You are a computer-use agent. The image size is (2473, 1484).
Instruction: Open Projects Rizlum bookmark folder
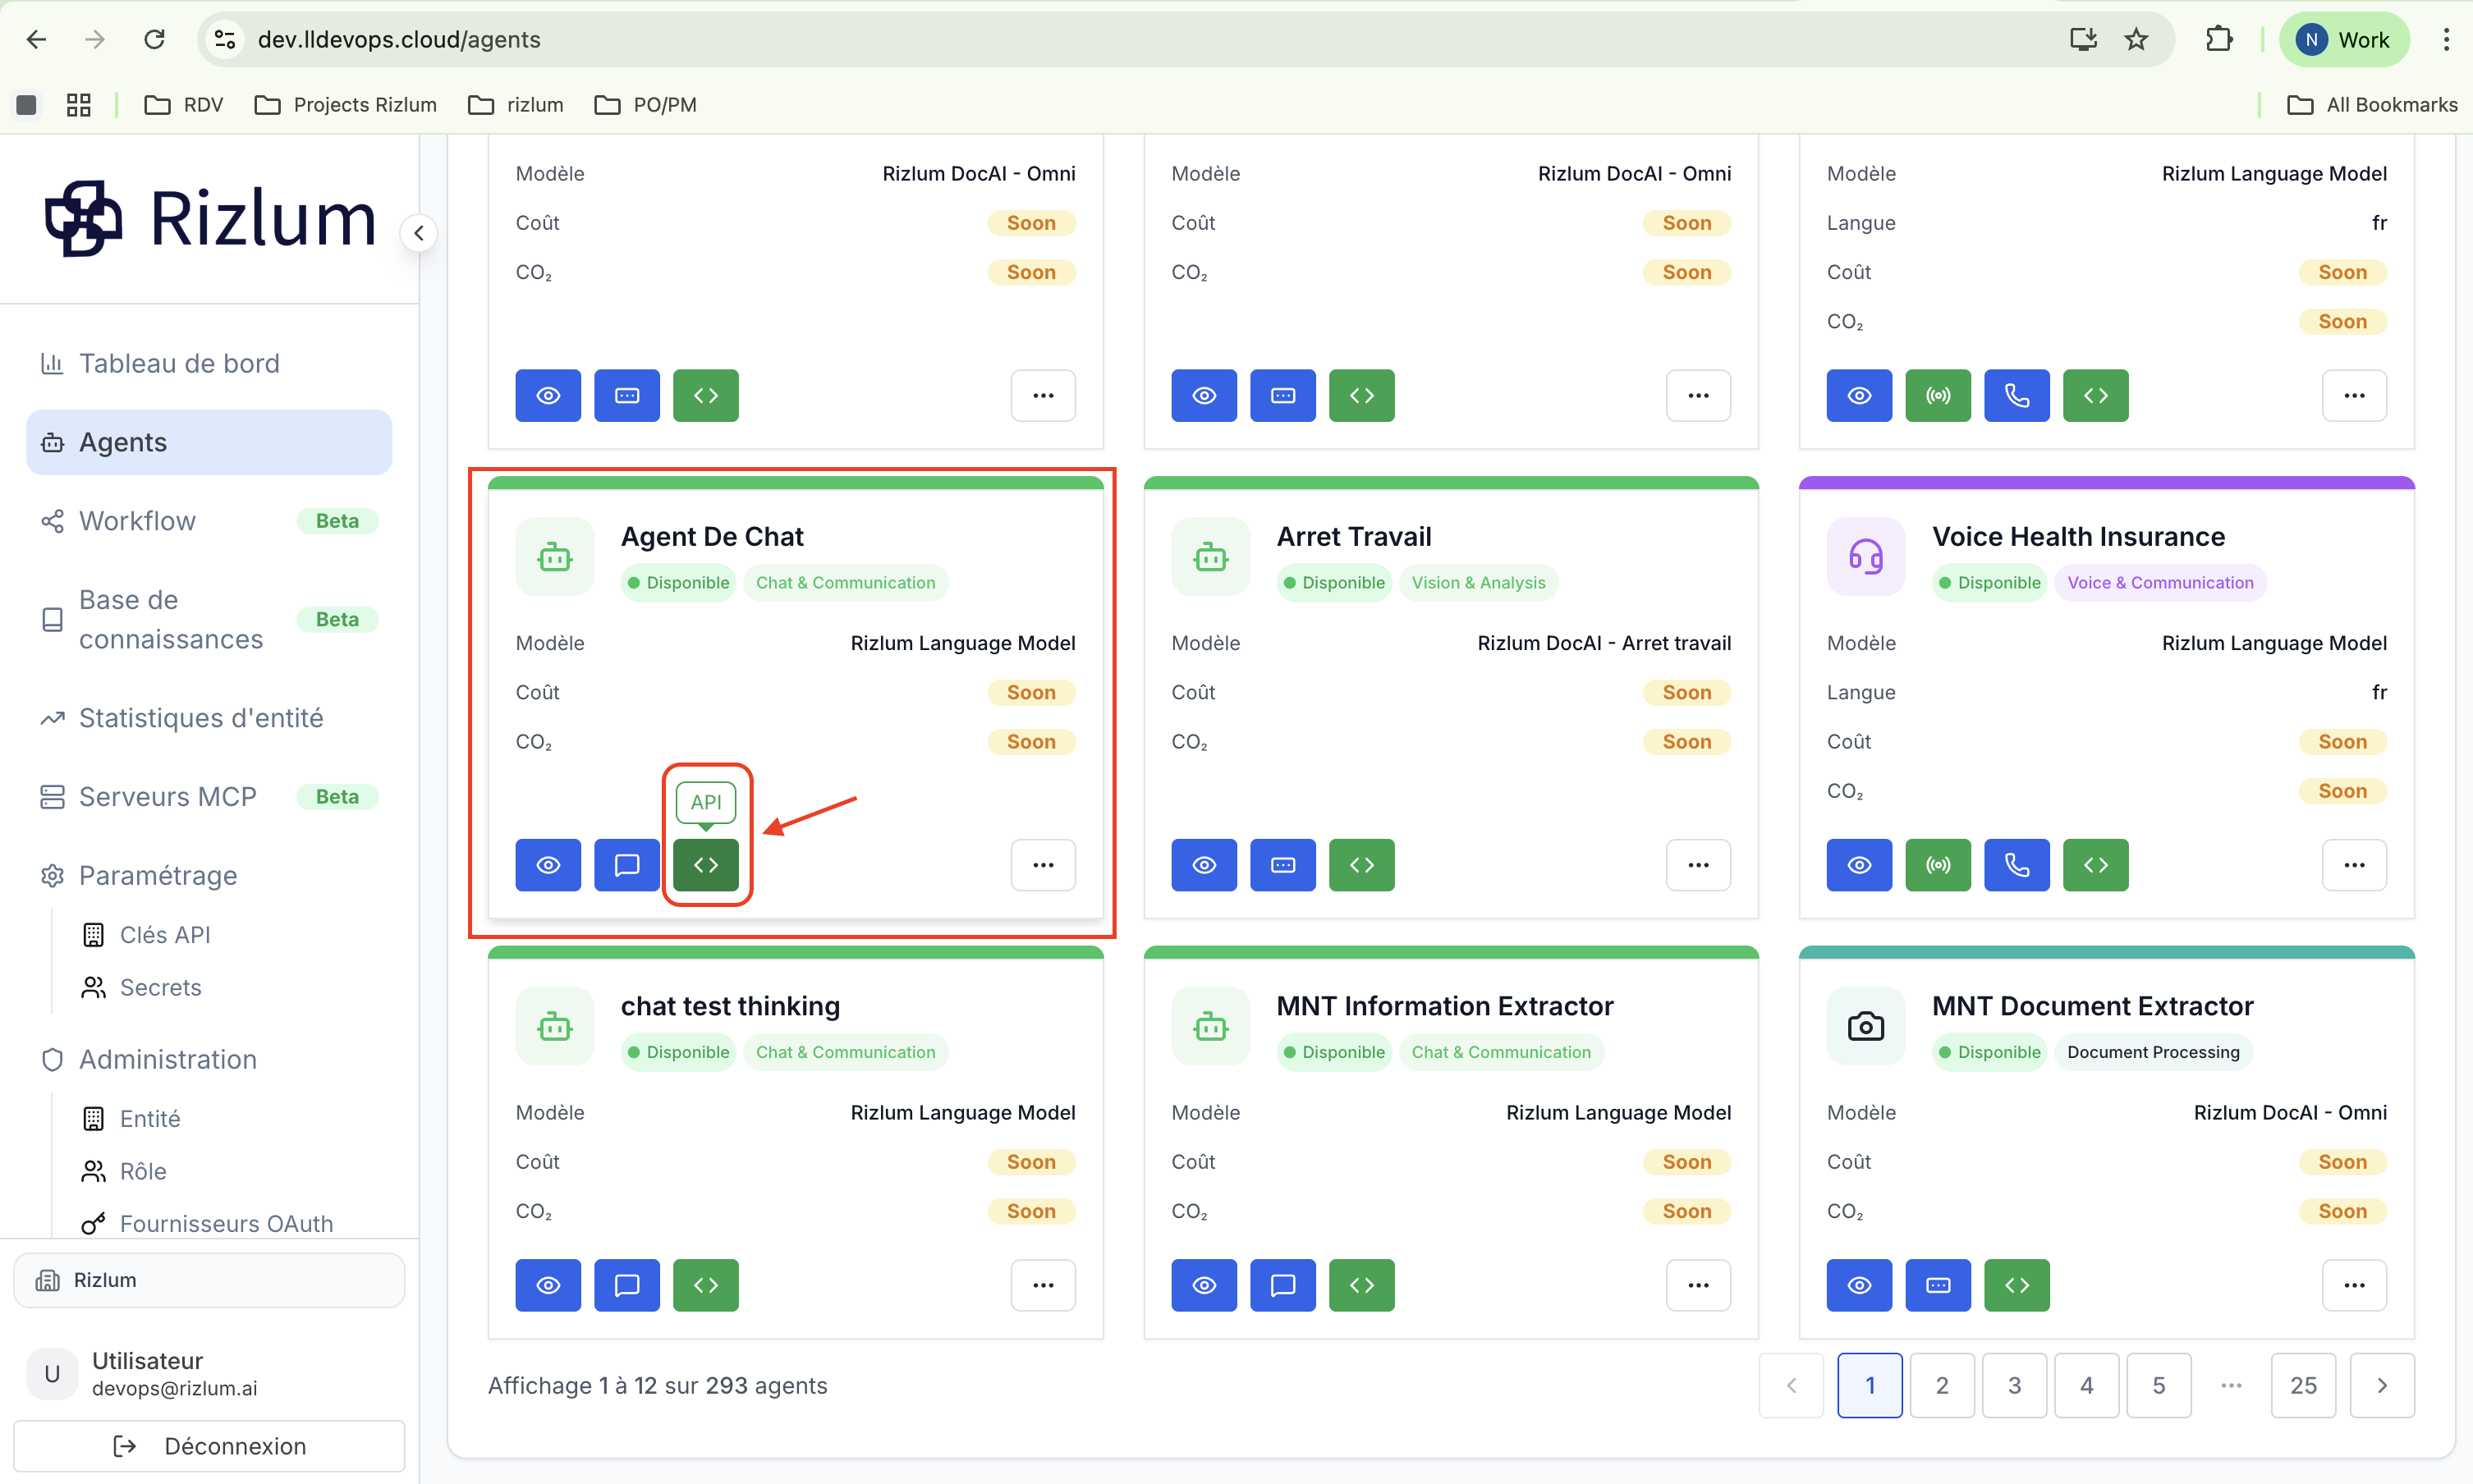346,104
